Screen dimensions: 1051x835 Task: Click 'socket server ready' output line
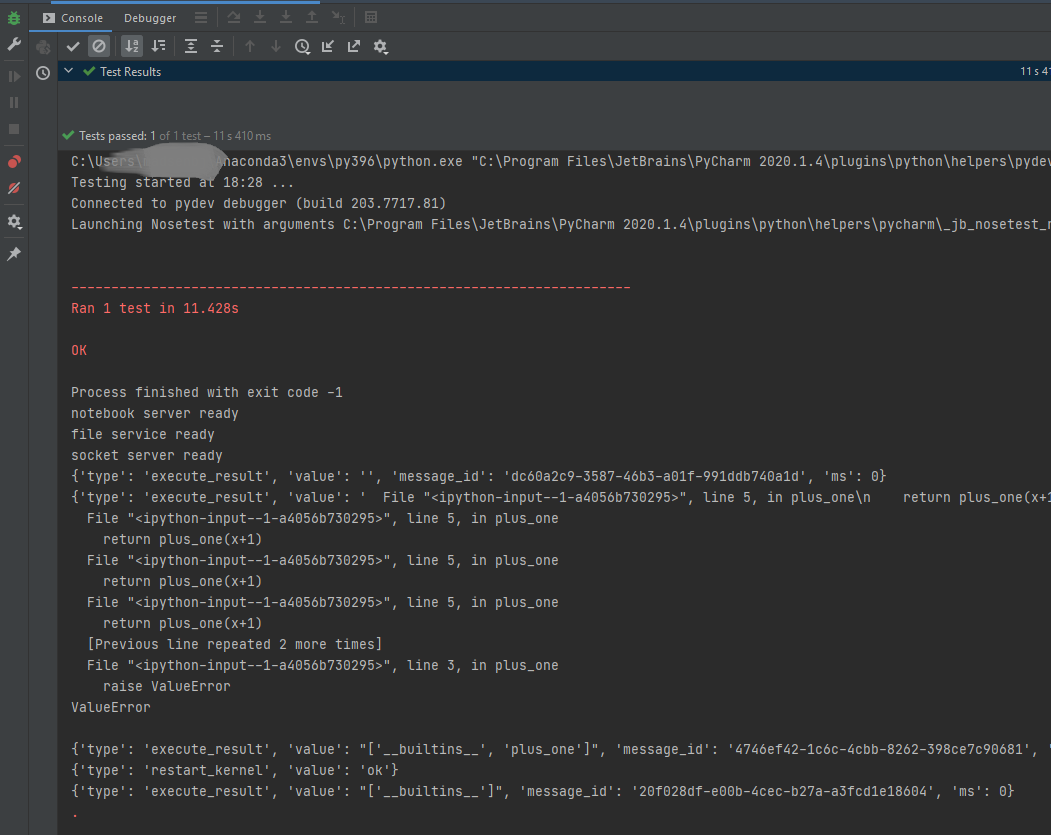[x=147, y=456]
